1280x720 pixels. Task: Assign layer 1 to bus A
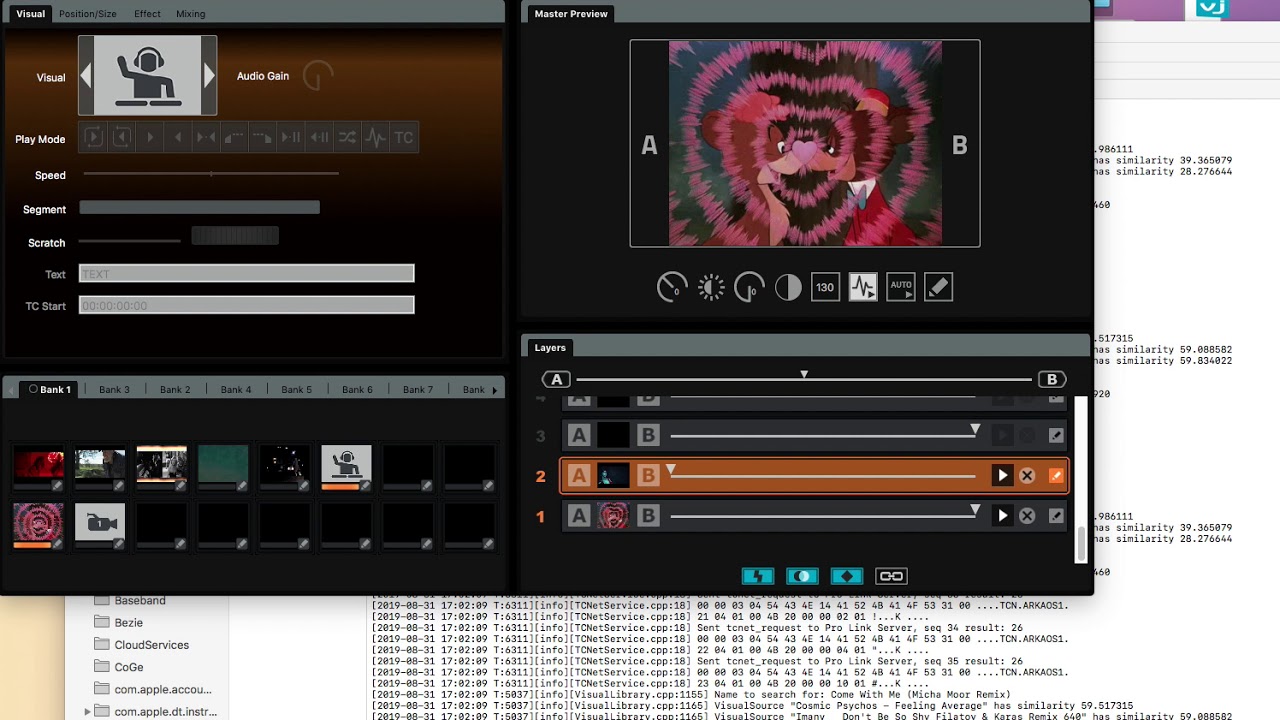[579, 516]
